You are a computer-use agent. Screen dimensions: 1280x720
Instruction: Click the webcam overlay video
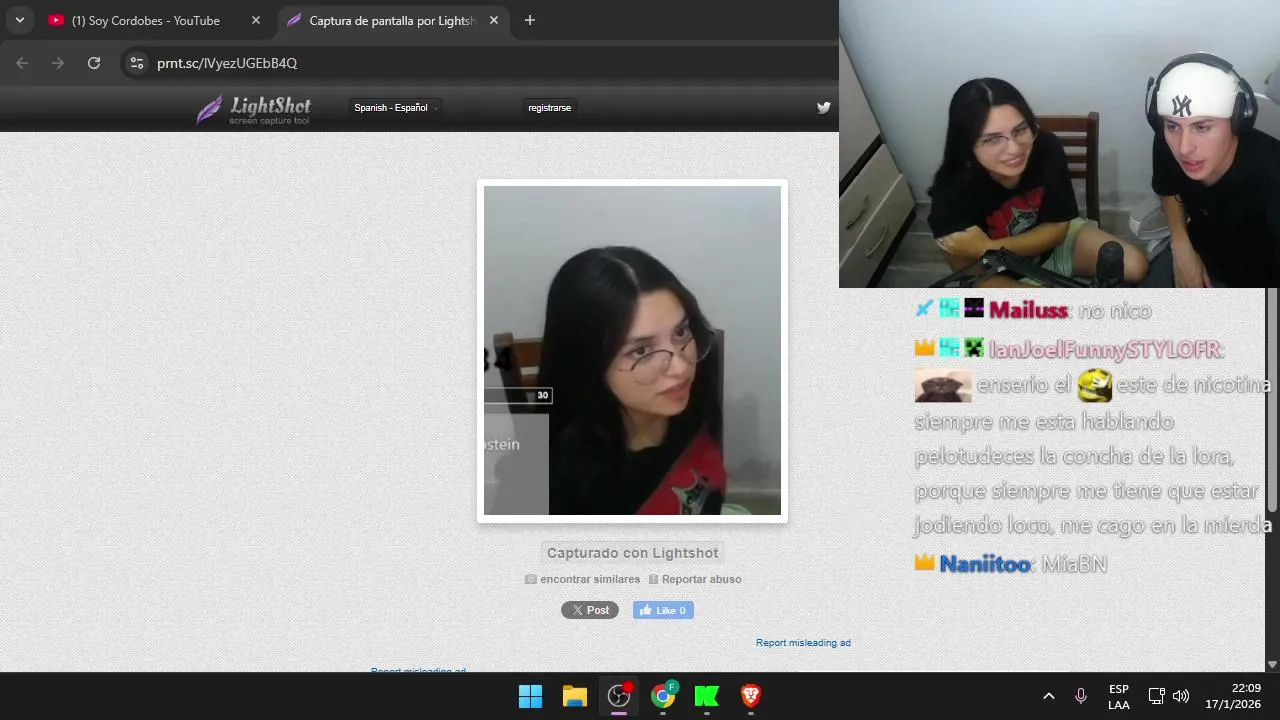(1059, 144)
